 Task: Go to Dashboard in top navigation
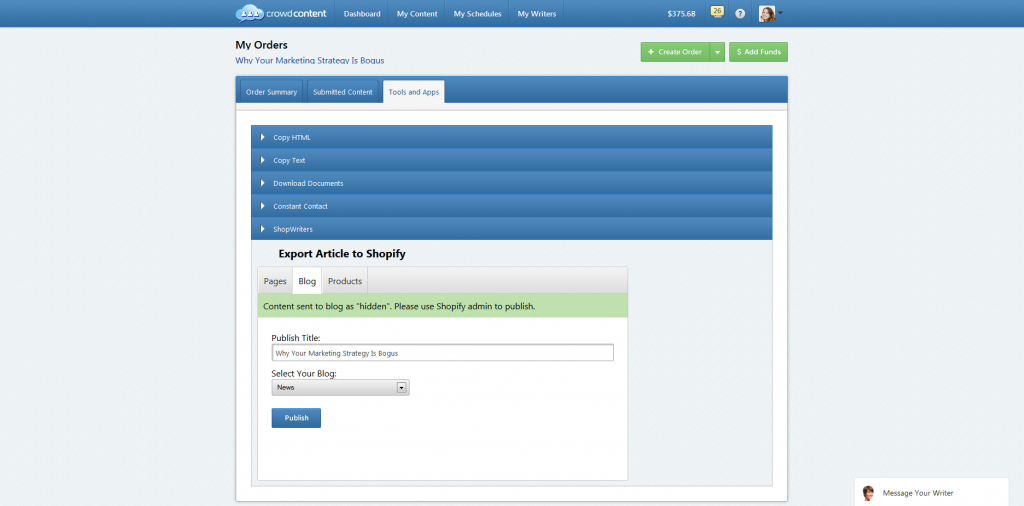pyautogui.click(x=362, y=14)
